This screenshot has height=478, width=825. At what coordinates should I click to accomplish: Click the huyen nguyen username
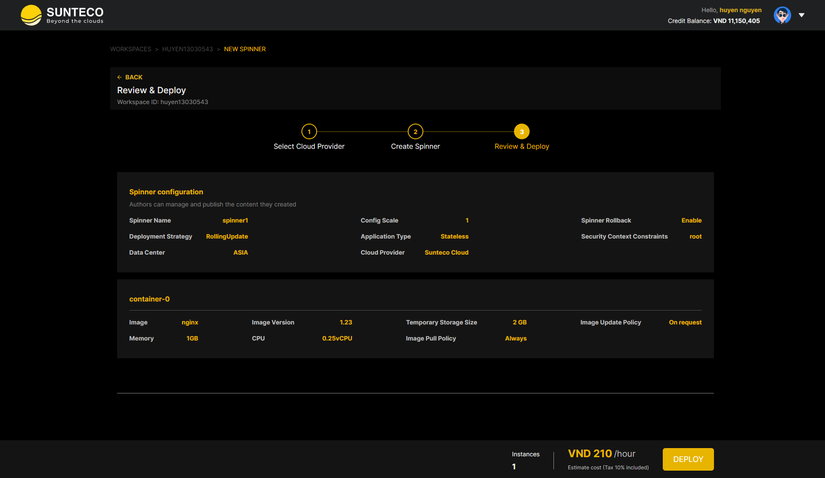click(740, 10)
